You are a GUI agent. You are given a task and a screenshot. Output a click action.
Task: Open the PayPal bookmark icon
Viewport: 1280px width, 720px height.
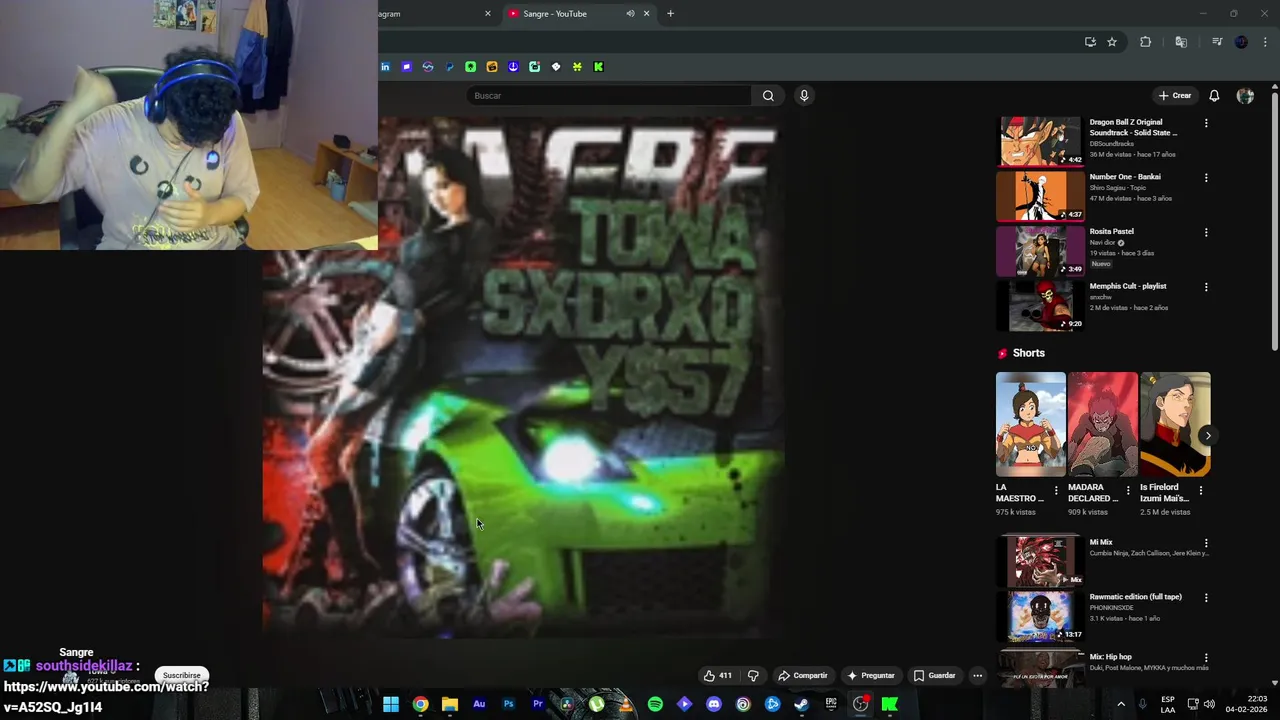(450, 67)
